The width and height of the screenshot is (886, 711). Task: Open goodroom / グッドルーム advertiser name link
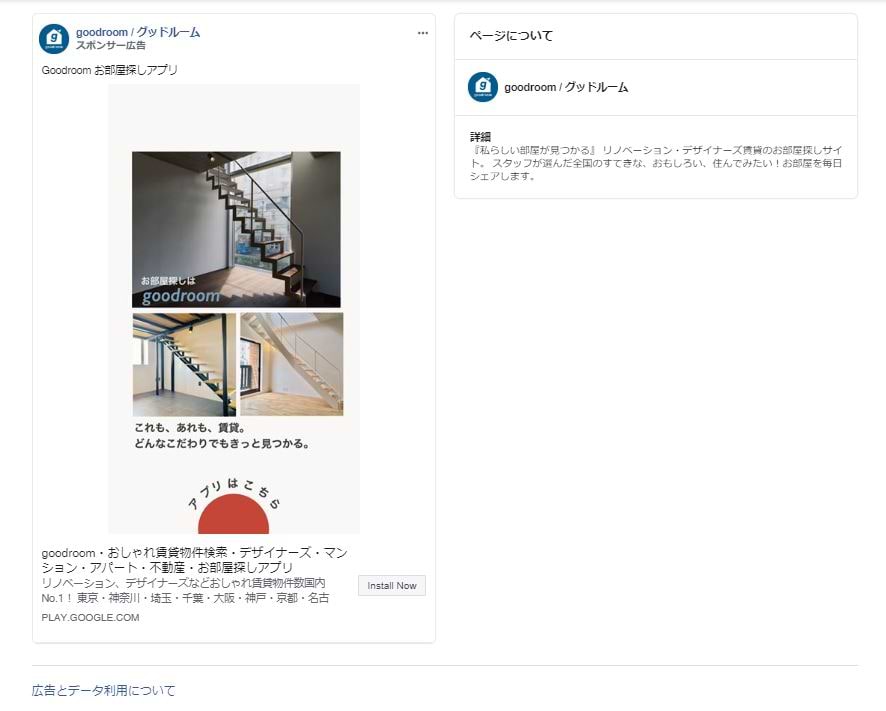[138, 32]
